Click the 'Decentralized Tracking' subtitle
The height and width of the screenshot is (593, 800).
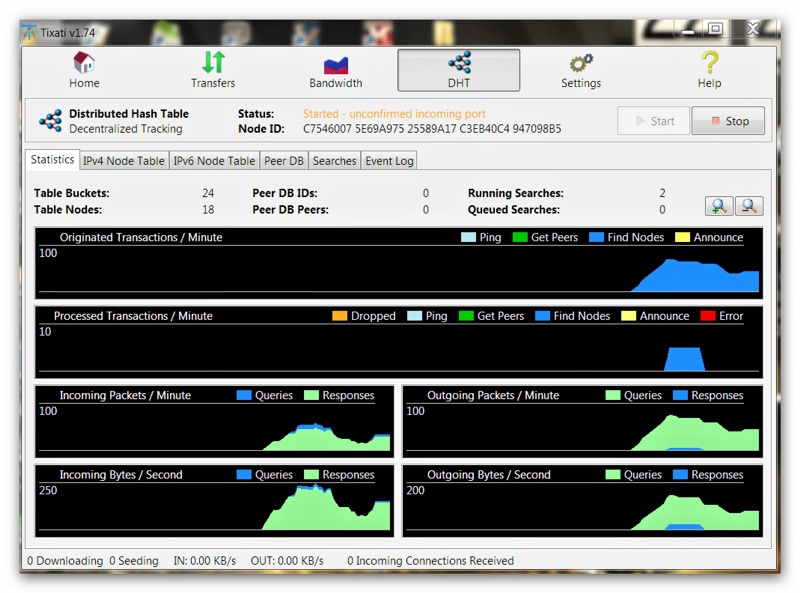coord(126,129)
